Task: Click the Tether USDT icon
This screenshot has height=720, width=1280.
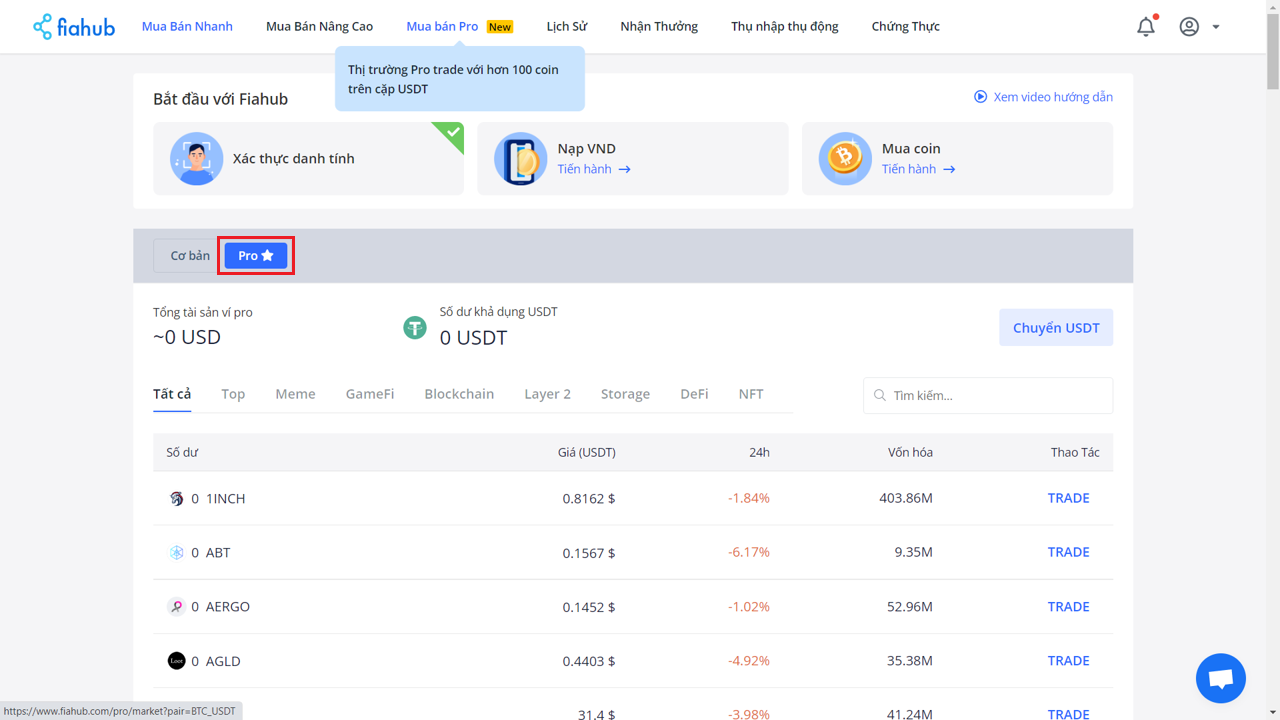Action: (x=415, y=328)
